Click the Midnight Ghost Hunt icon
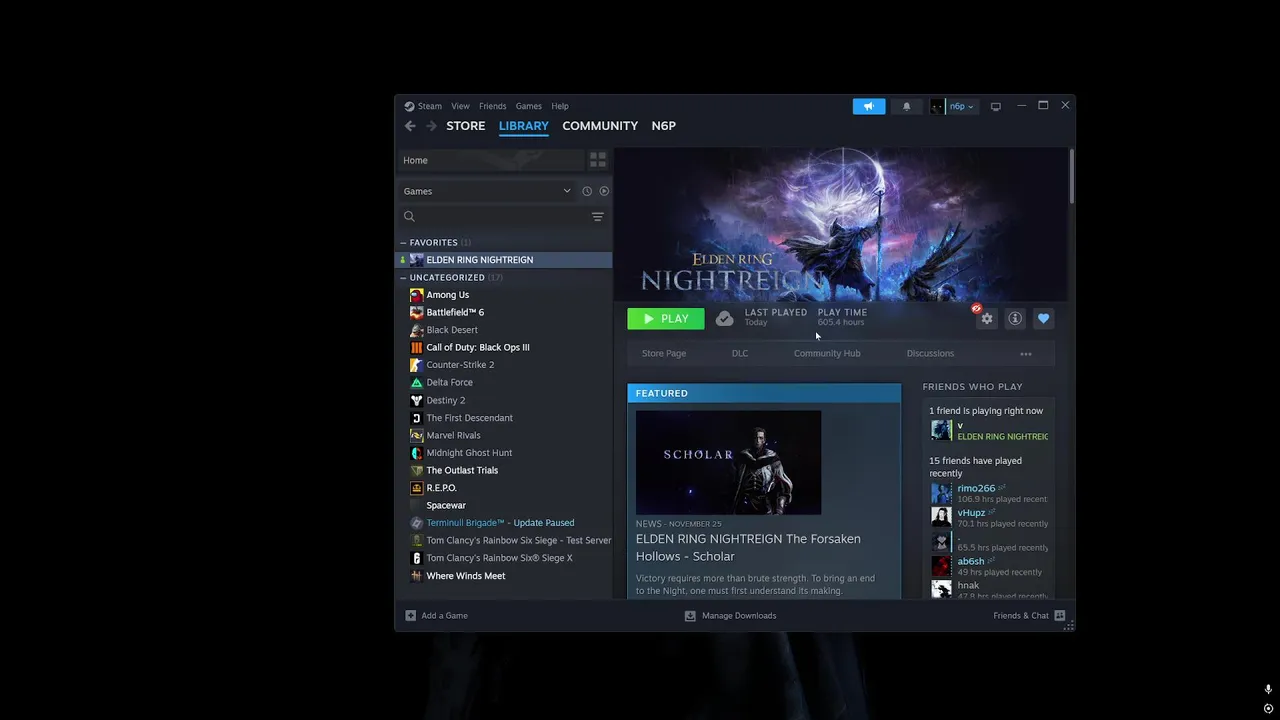Viewport: 1280px width, 720px height. tap(417, 453)
